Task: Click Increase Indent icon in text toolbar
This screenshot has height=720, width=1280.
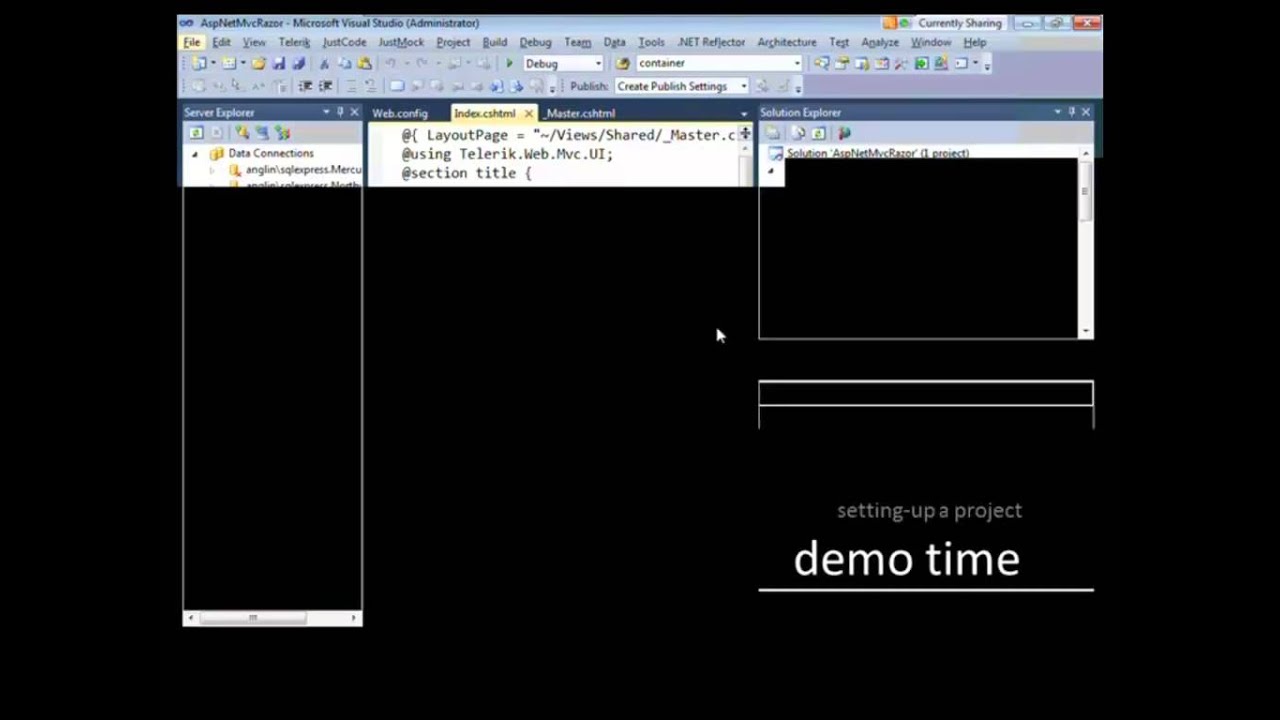Action: [x=325, y=86]
